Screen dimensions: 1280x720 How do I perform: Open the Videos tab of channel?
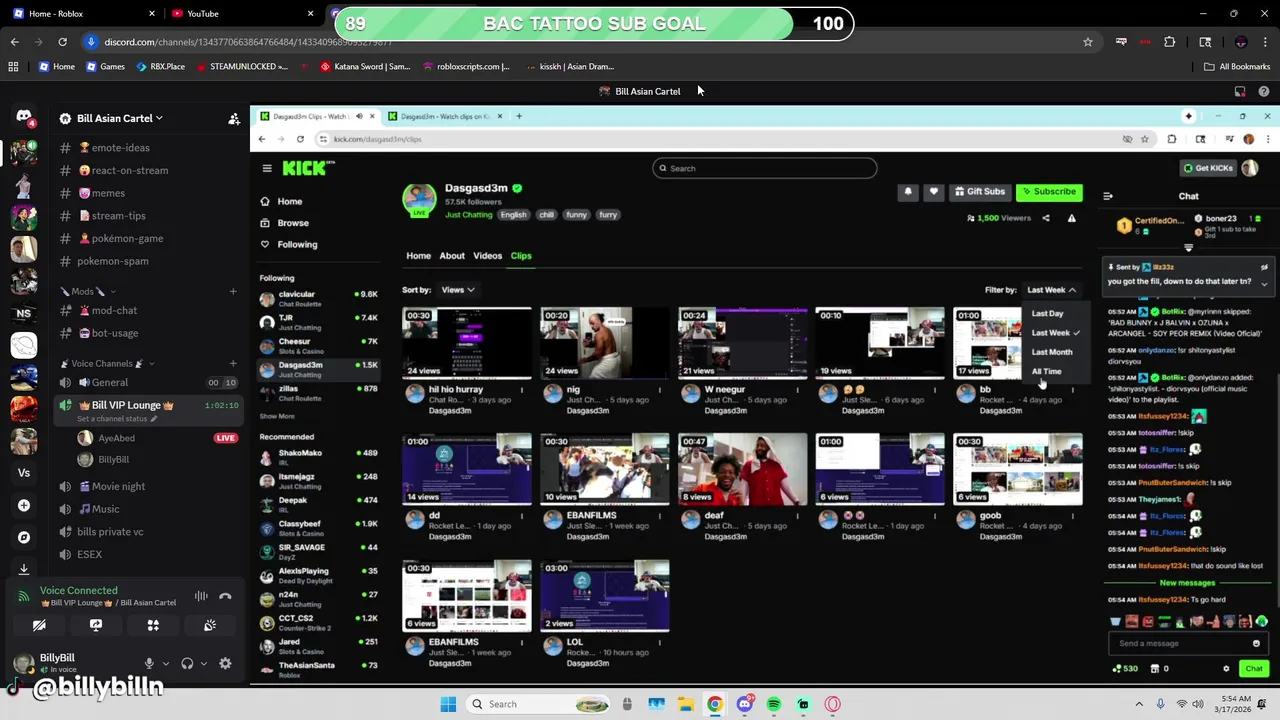pyautogui.click(x=487, y=256)
